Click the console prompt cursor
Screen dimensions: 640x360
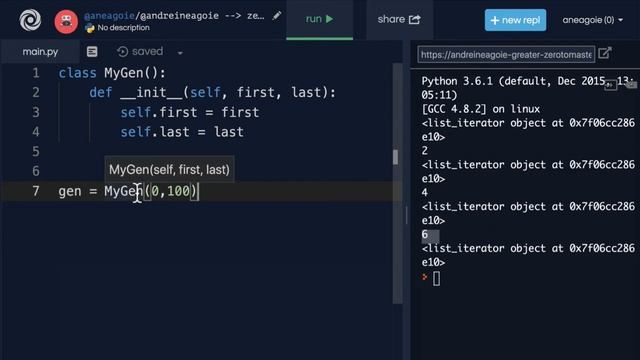tap(436, 279)
